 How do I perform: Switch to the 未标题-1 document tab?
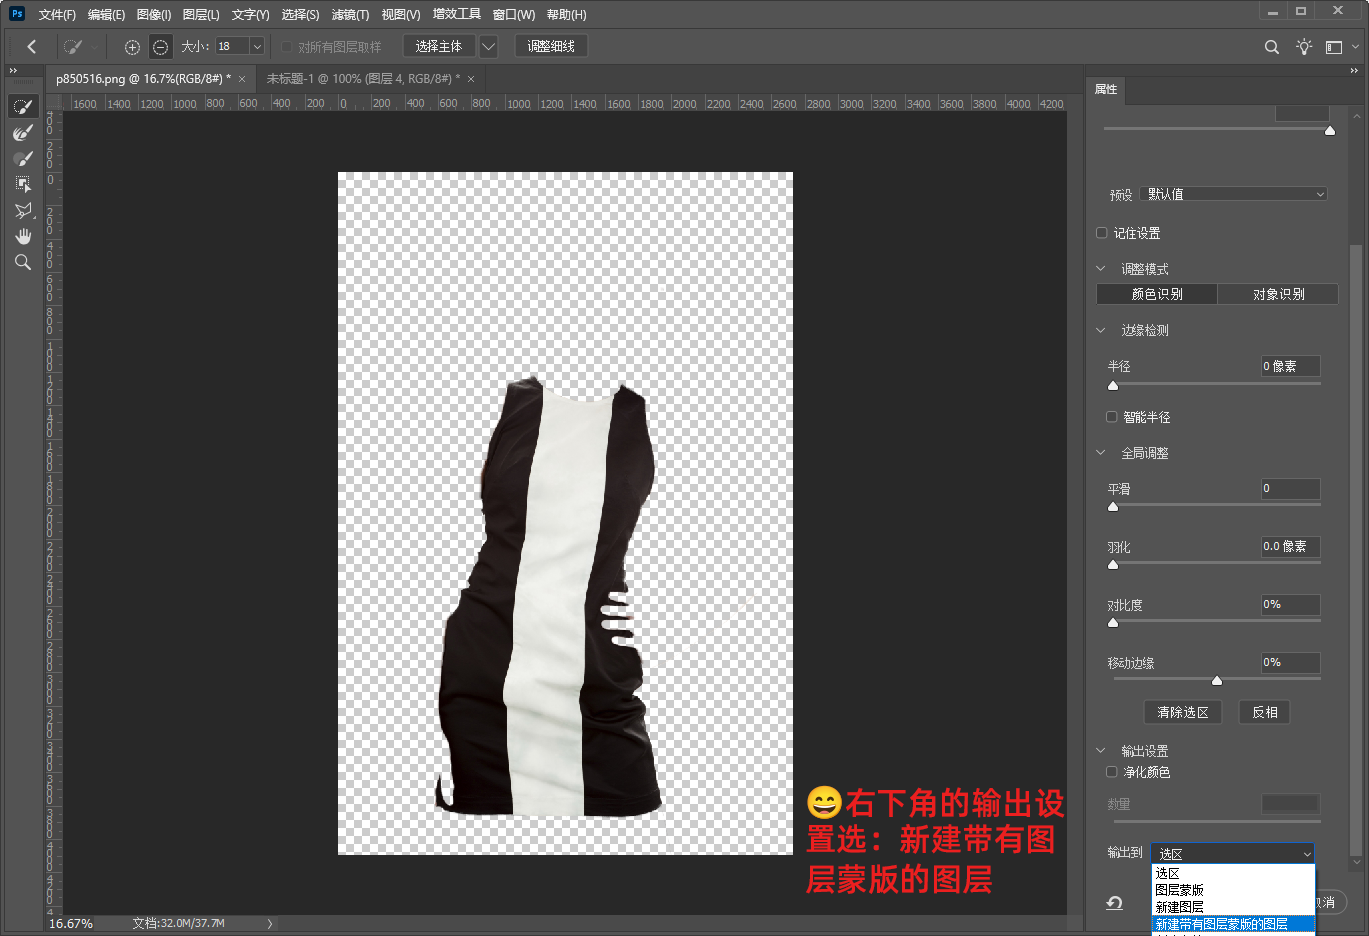coord(362,79)
